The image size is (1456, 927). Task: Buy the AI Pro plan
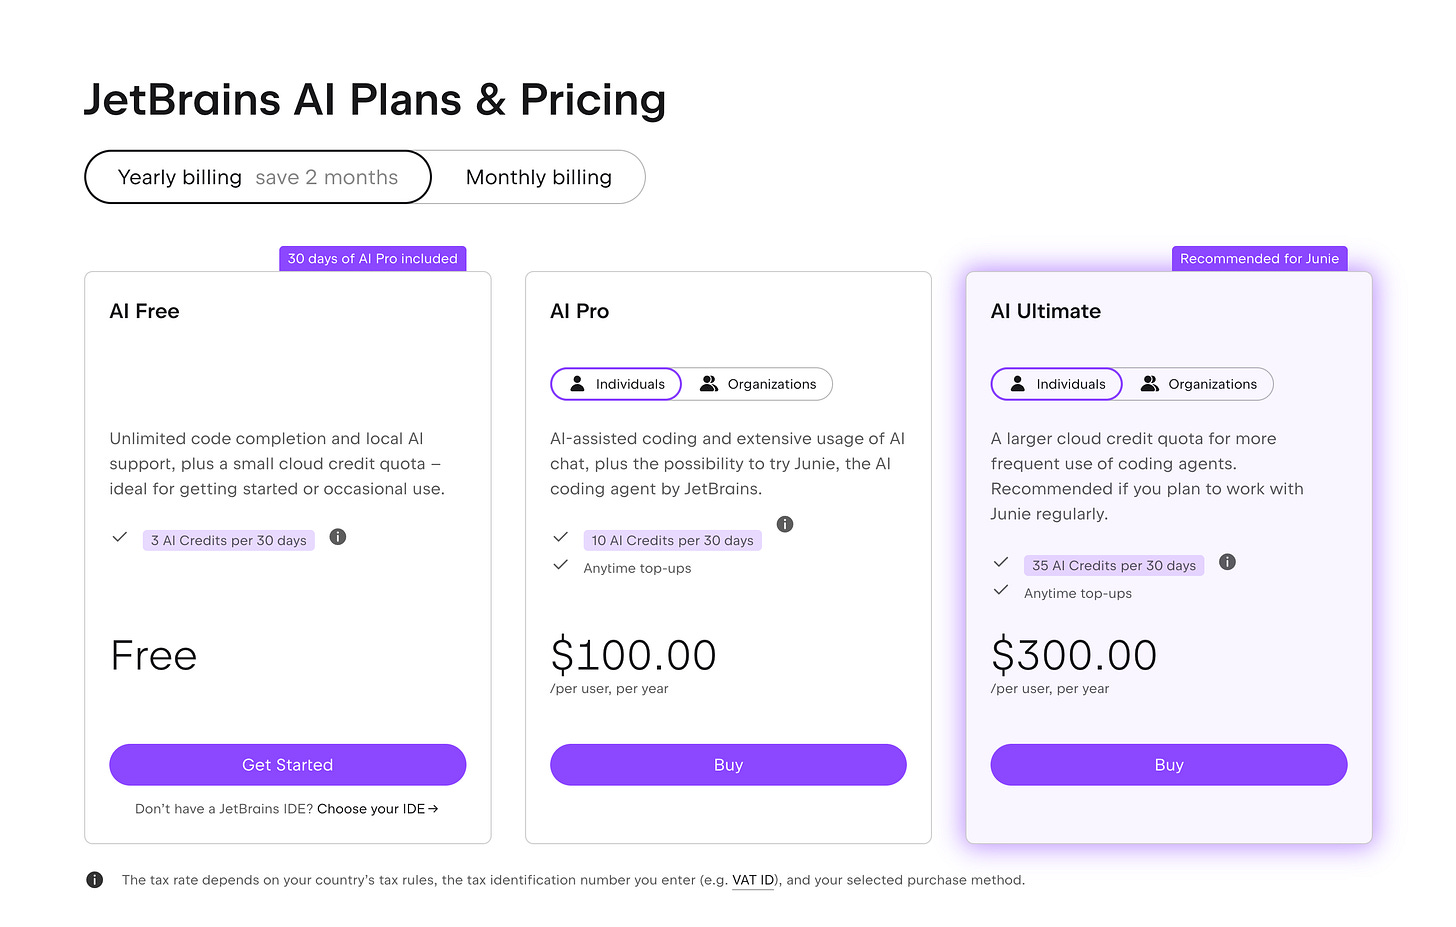[x=728, y=765]
